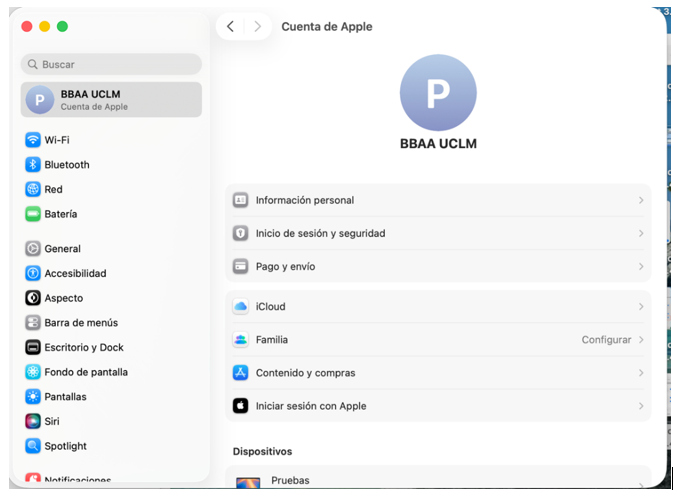Click the Wi-Fi icon in sidebar
The image size is (677, 496).
click(x=33, y=140)
